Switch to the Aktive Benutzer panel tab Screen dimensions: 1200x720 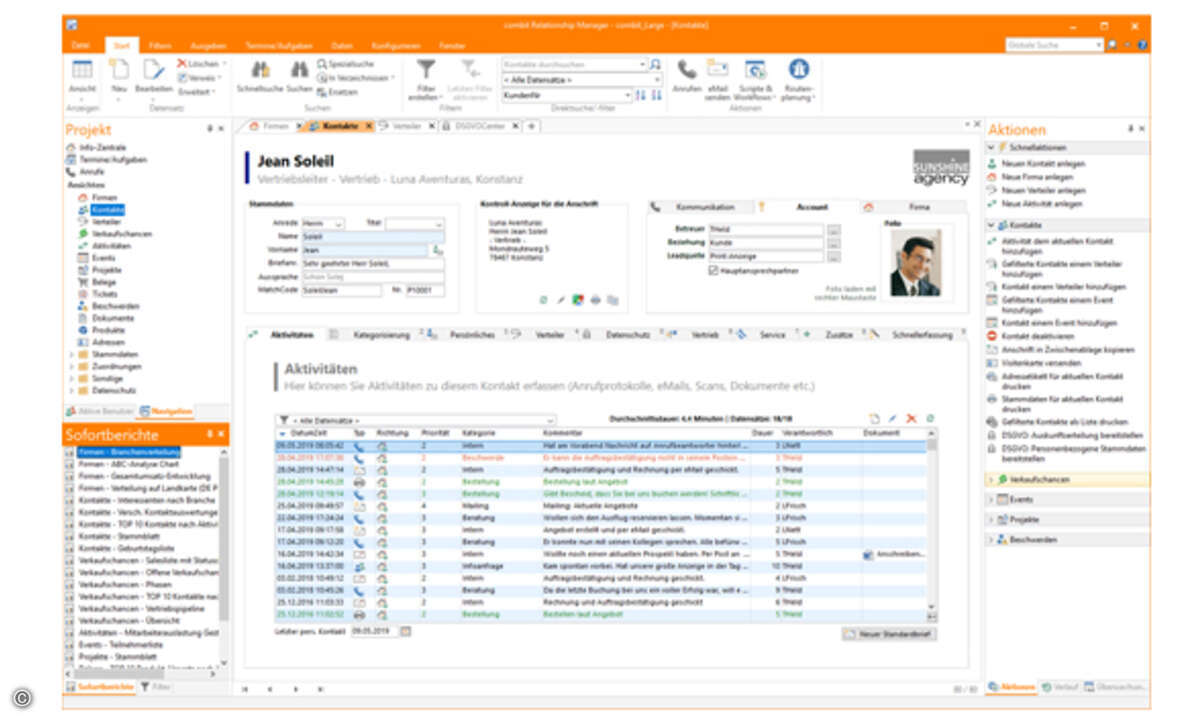pos(100,411)
